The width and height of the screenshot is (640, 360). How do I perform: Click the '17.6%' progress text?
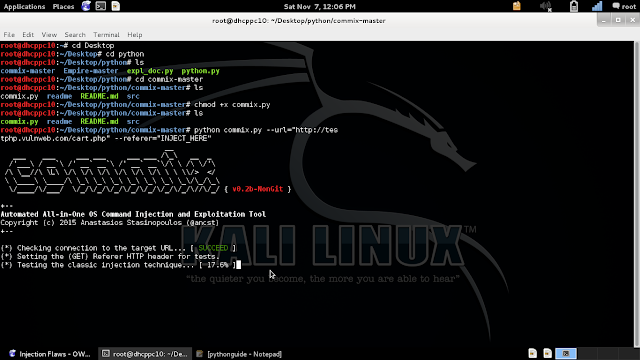point(218,265)
